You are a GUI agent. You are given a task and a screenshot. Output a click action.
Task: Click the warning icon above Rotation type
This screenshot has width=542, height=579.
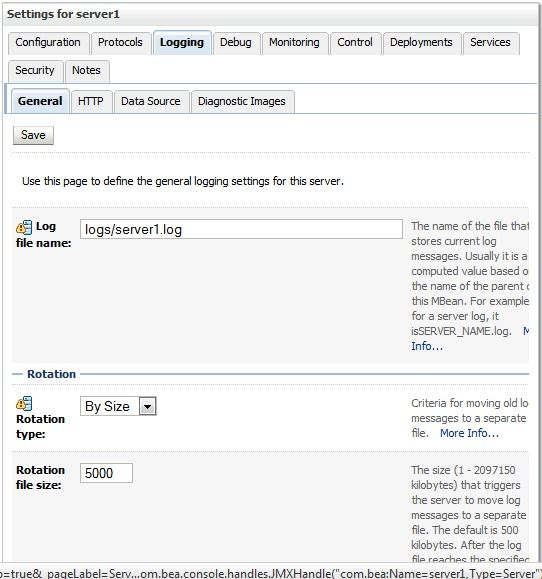(24, 404)
